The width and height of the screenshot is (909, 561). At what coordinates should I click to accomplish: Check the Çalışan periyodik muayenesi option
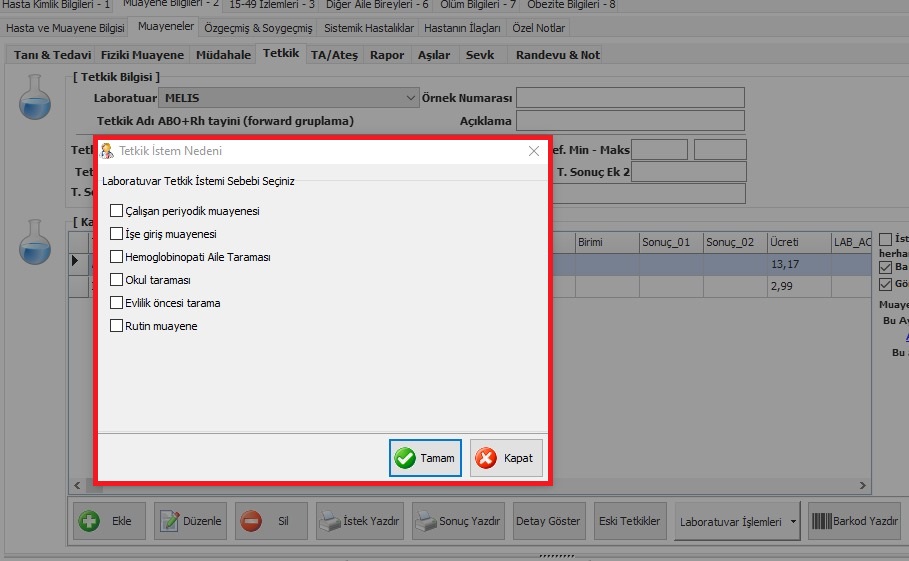tap(117, 211)
